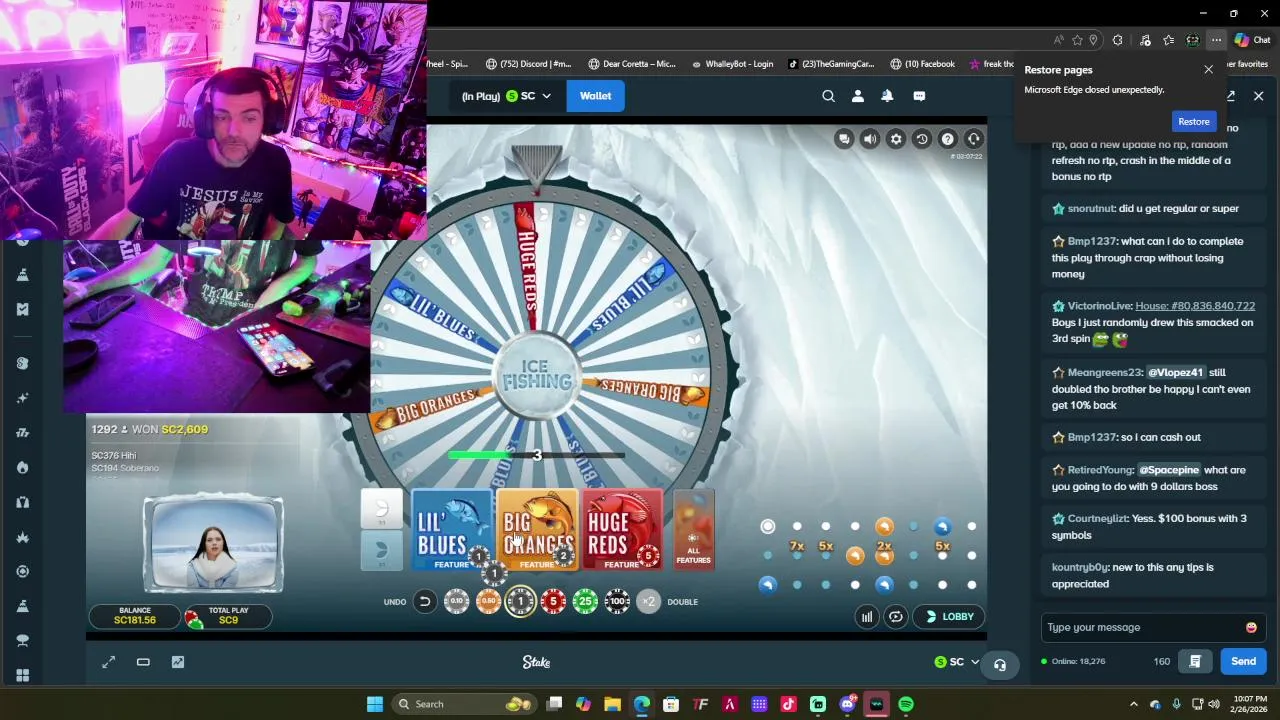The height and width of the screenshot is (720, 1280).
Task: Select the 0.50 orange chip
Action: tap(488, 601)
